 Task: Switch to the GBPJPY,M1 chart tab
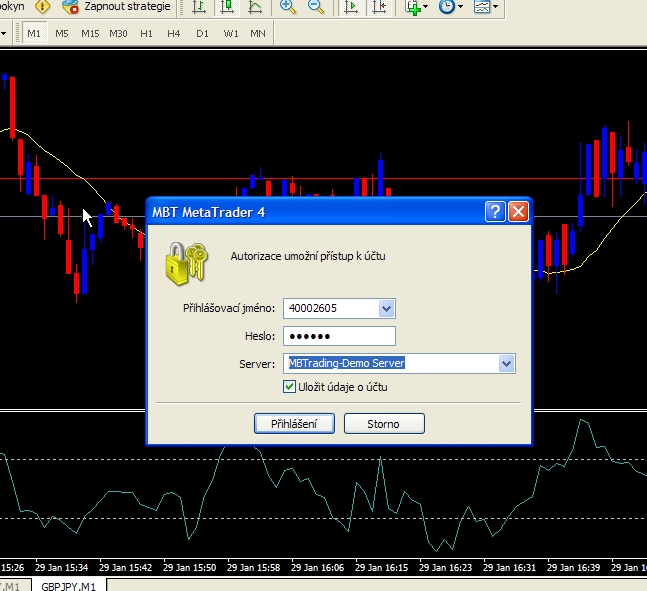[69, 586]
